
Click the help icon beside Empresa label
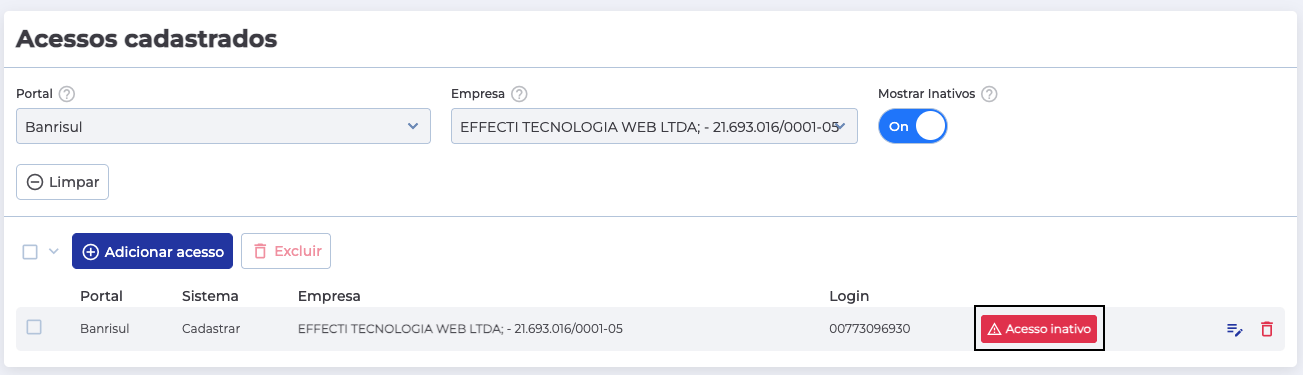pos(519,94)
